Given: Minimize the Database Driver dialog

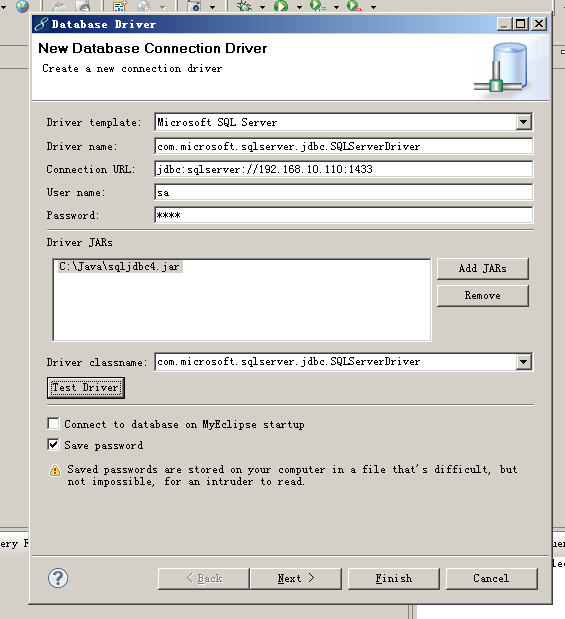Looking at the screenshot, I should (x=504, y=24).
